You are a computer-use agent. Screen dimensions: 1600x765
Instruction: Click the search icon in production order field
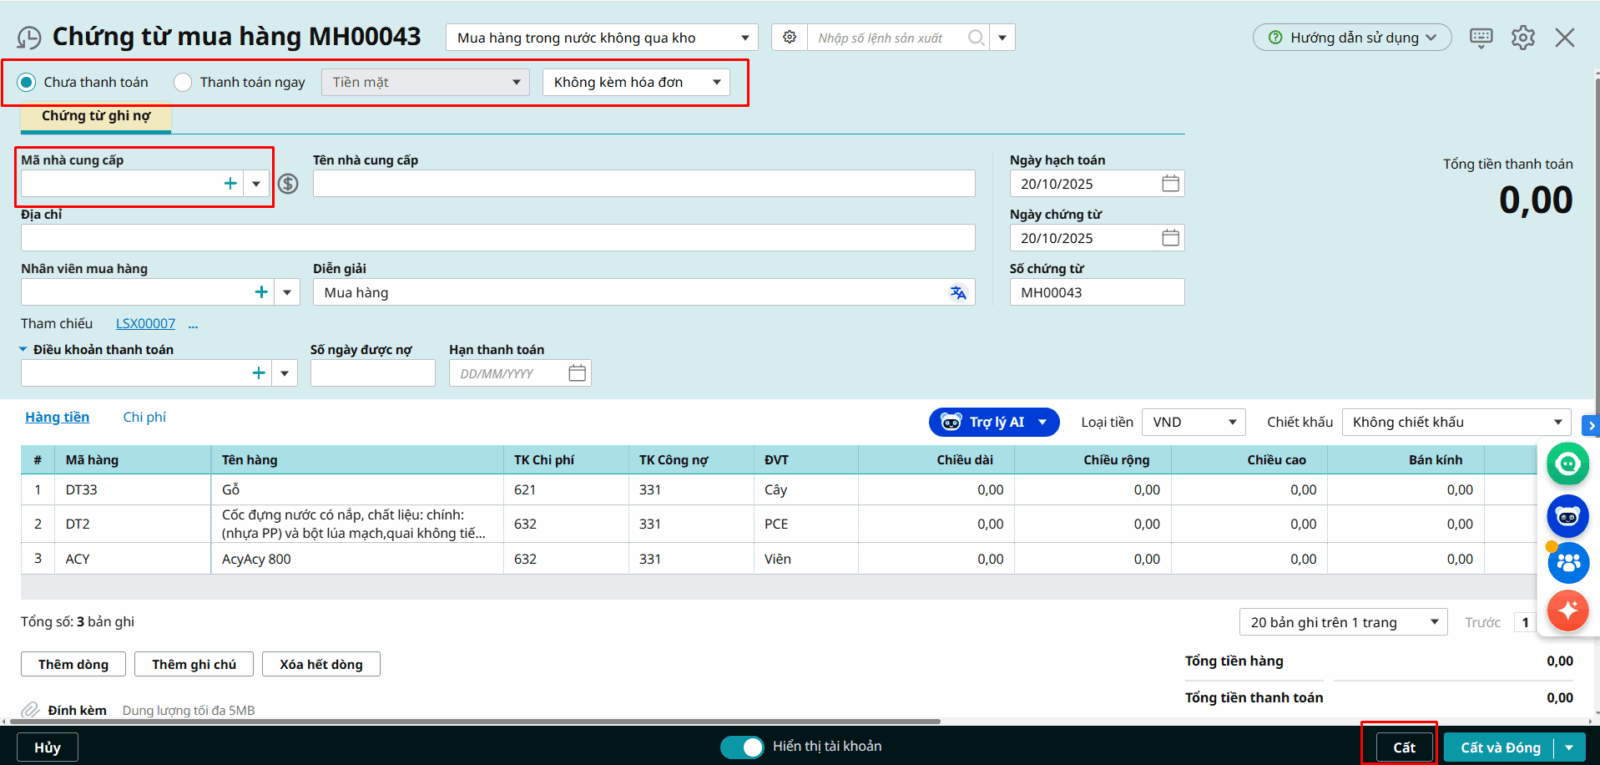coord(976,38)
